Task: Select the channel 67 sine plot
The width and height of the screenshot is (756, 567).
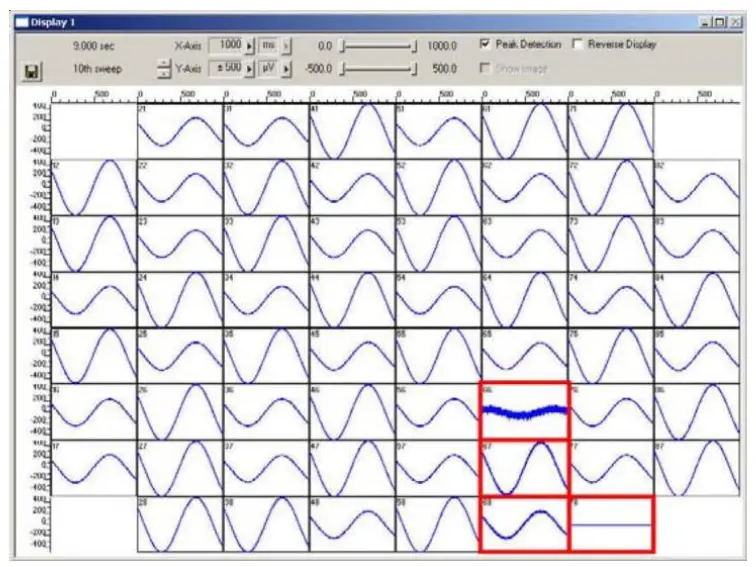Action: [x=525, y=468]
